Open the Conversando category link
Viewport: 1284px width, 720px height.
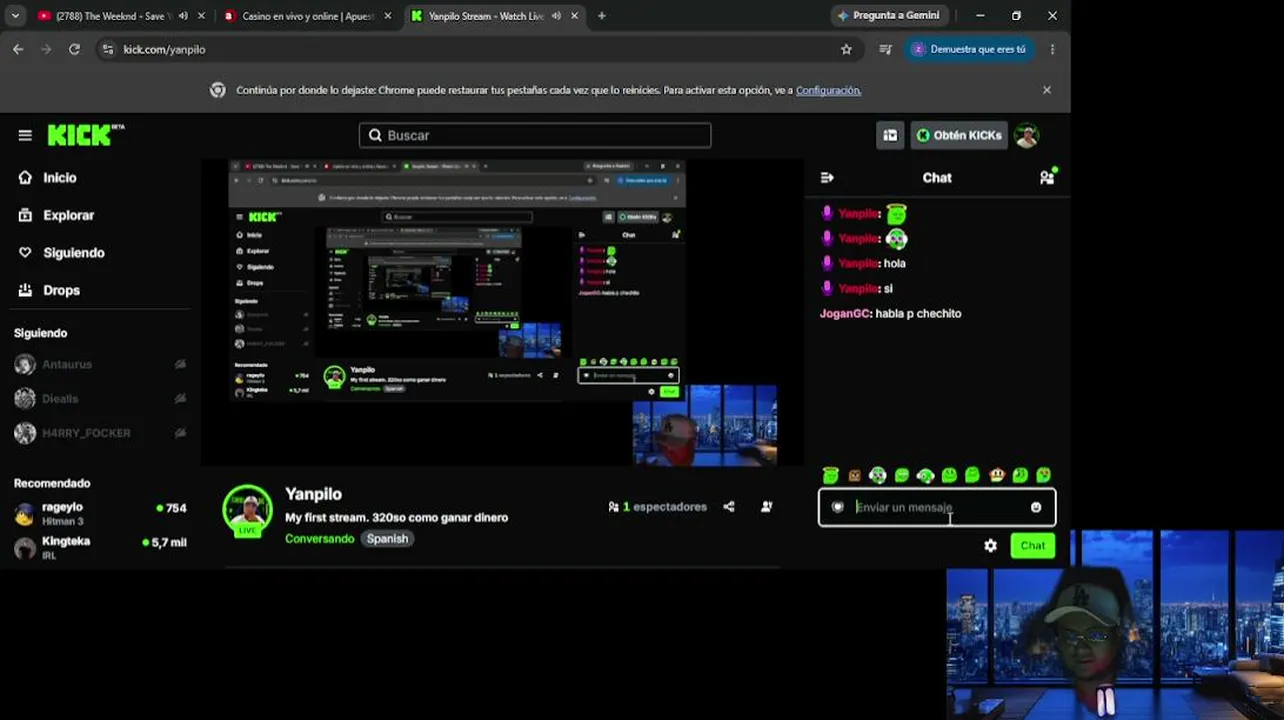tap(320, 539)
